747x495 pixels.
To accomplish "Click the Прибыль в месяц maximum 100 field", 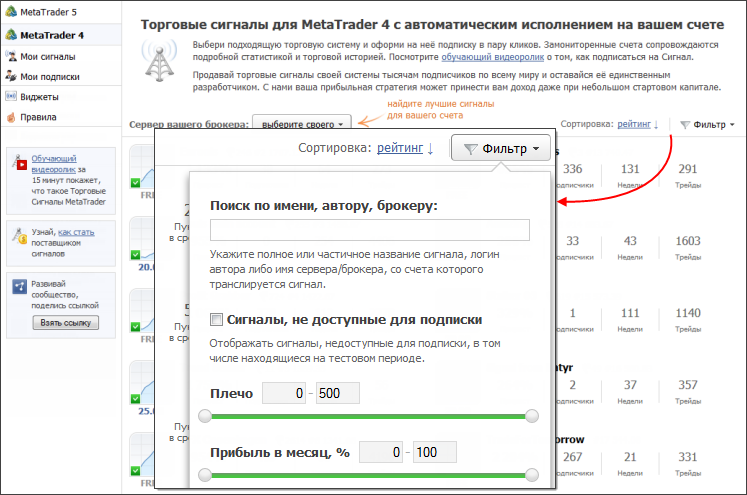I will [x=434, y=452].
